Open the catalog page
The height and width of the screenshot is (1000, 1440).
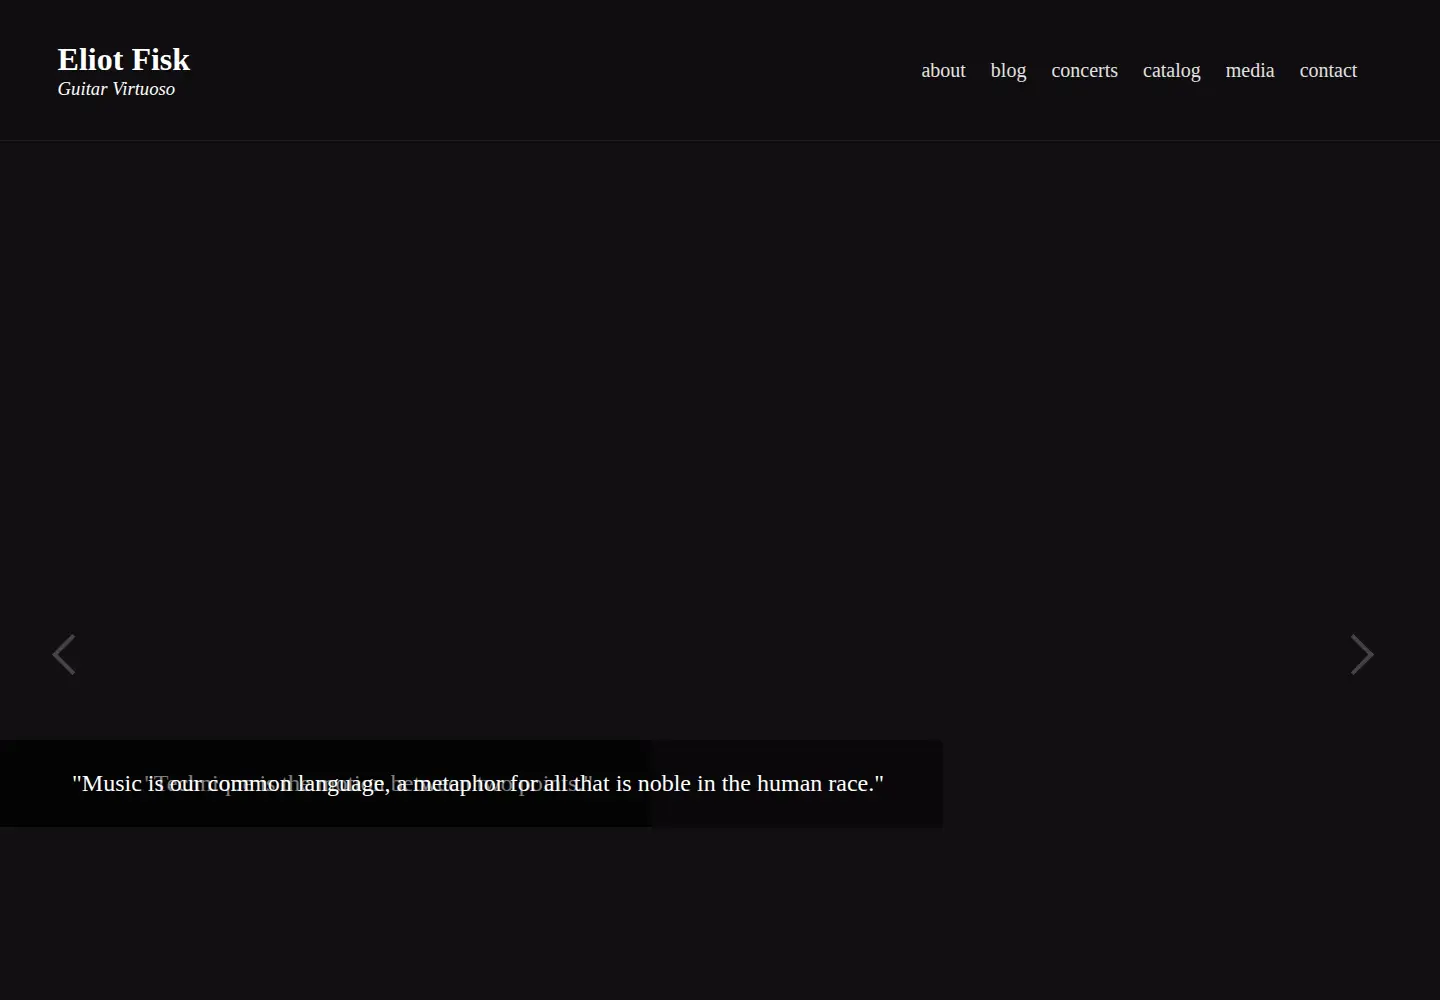pyautogui.click(x=1171, y=70)
